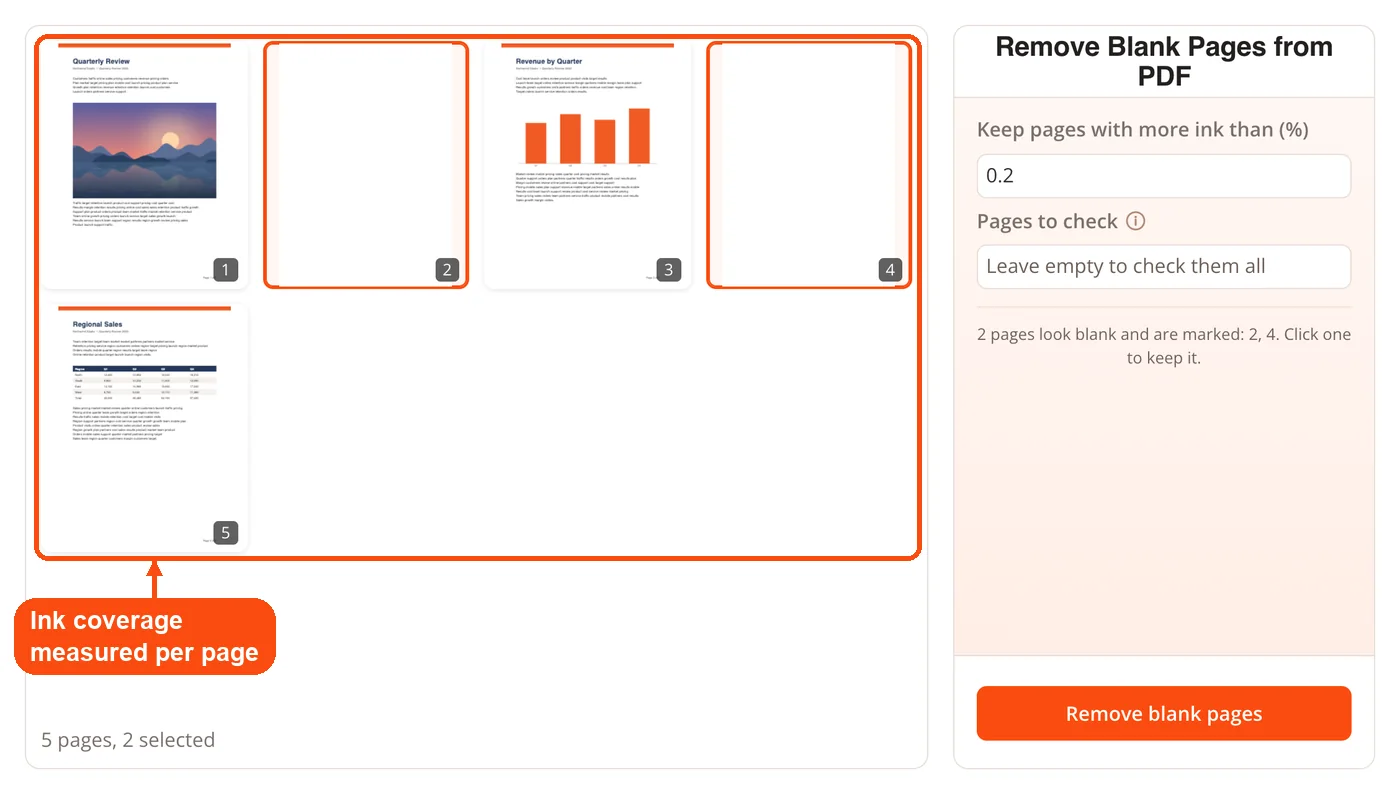
Task: Focus the ink percentage threshold field
Action: pyautogui.click(x=1164, y=176)
